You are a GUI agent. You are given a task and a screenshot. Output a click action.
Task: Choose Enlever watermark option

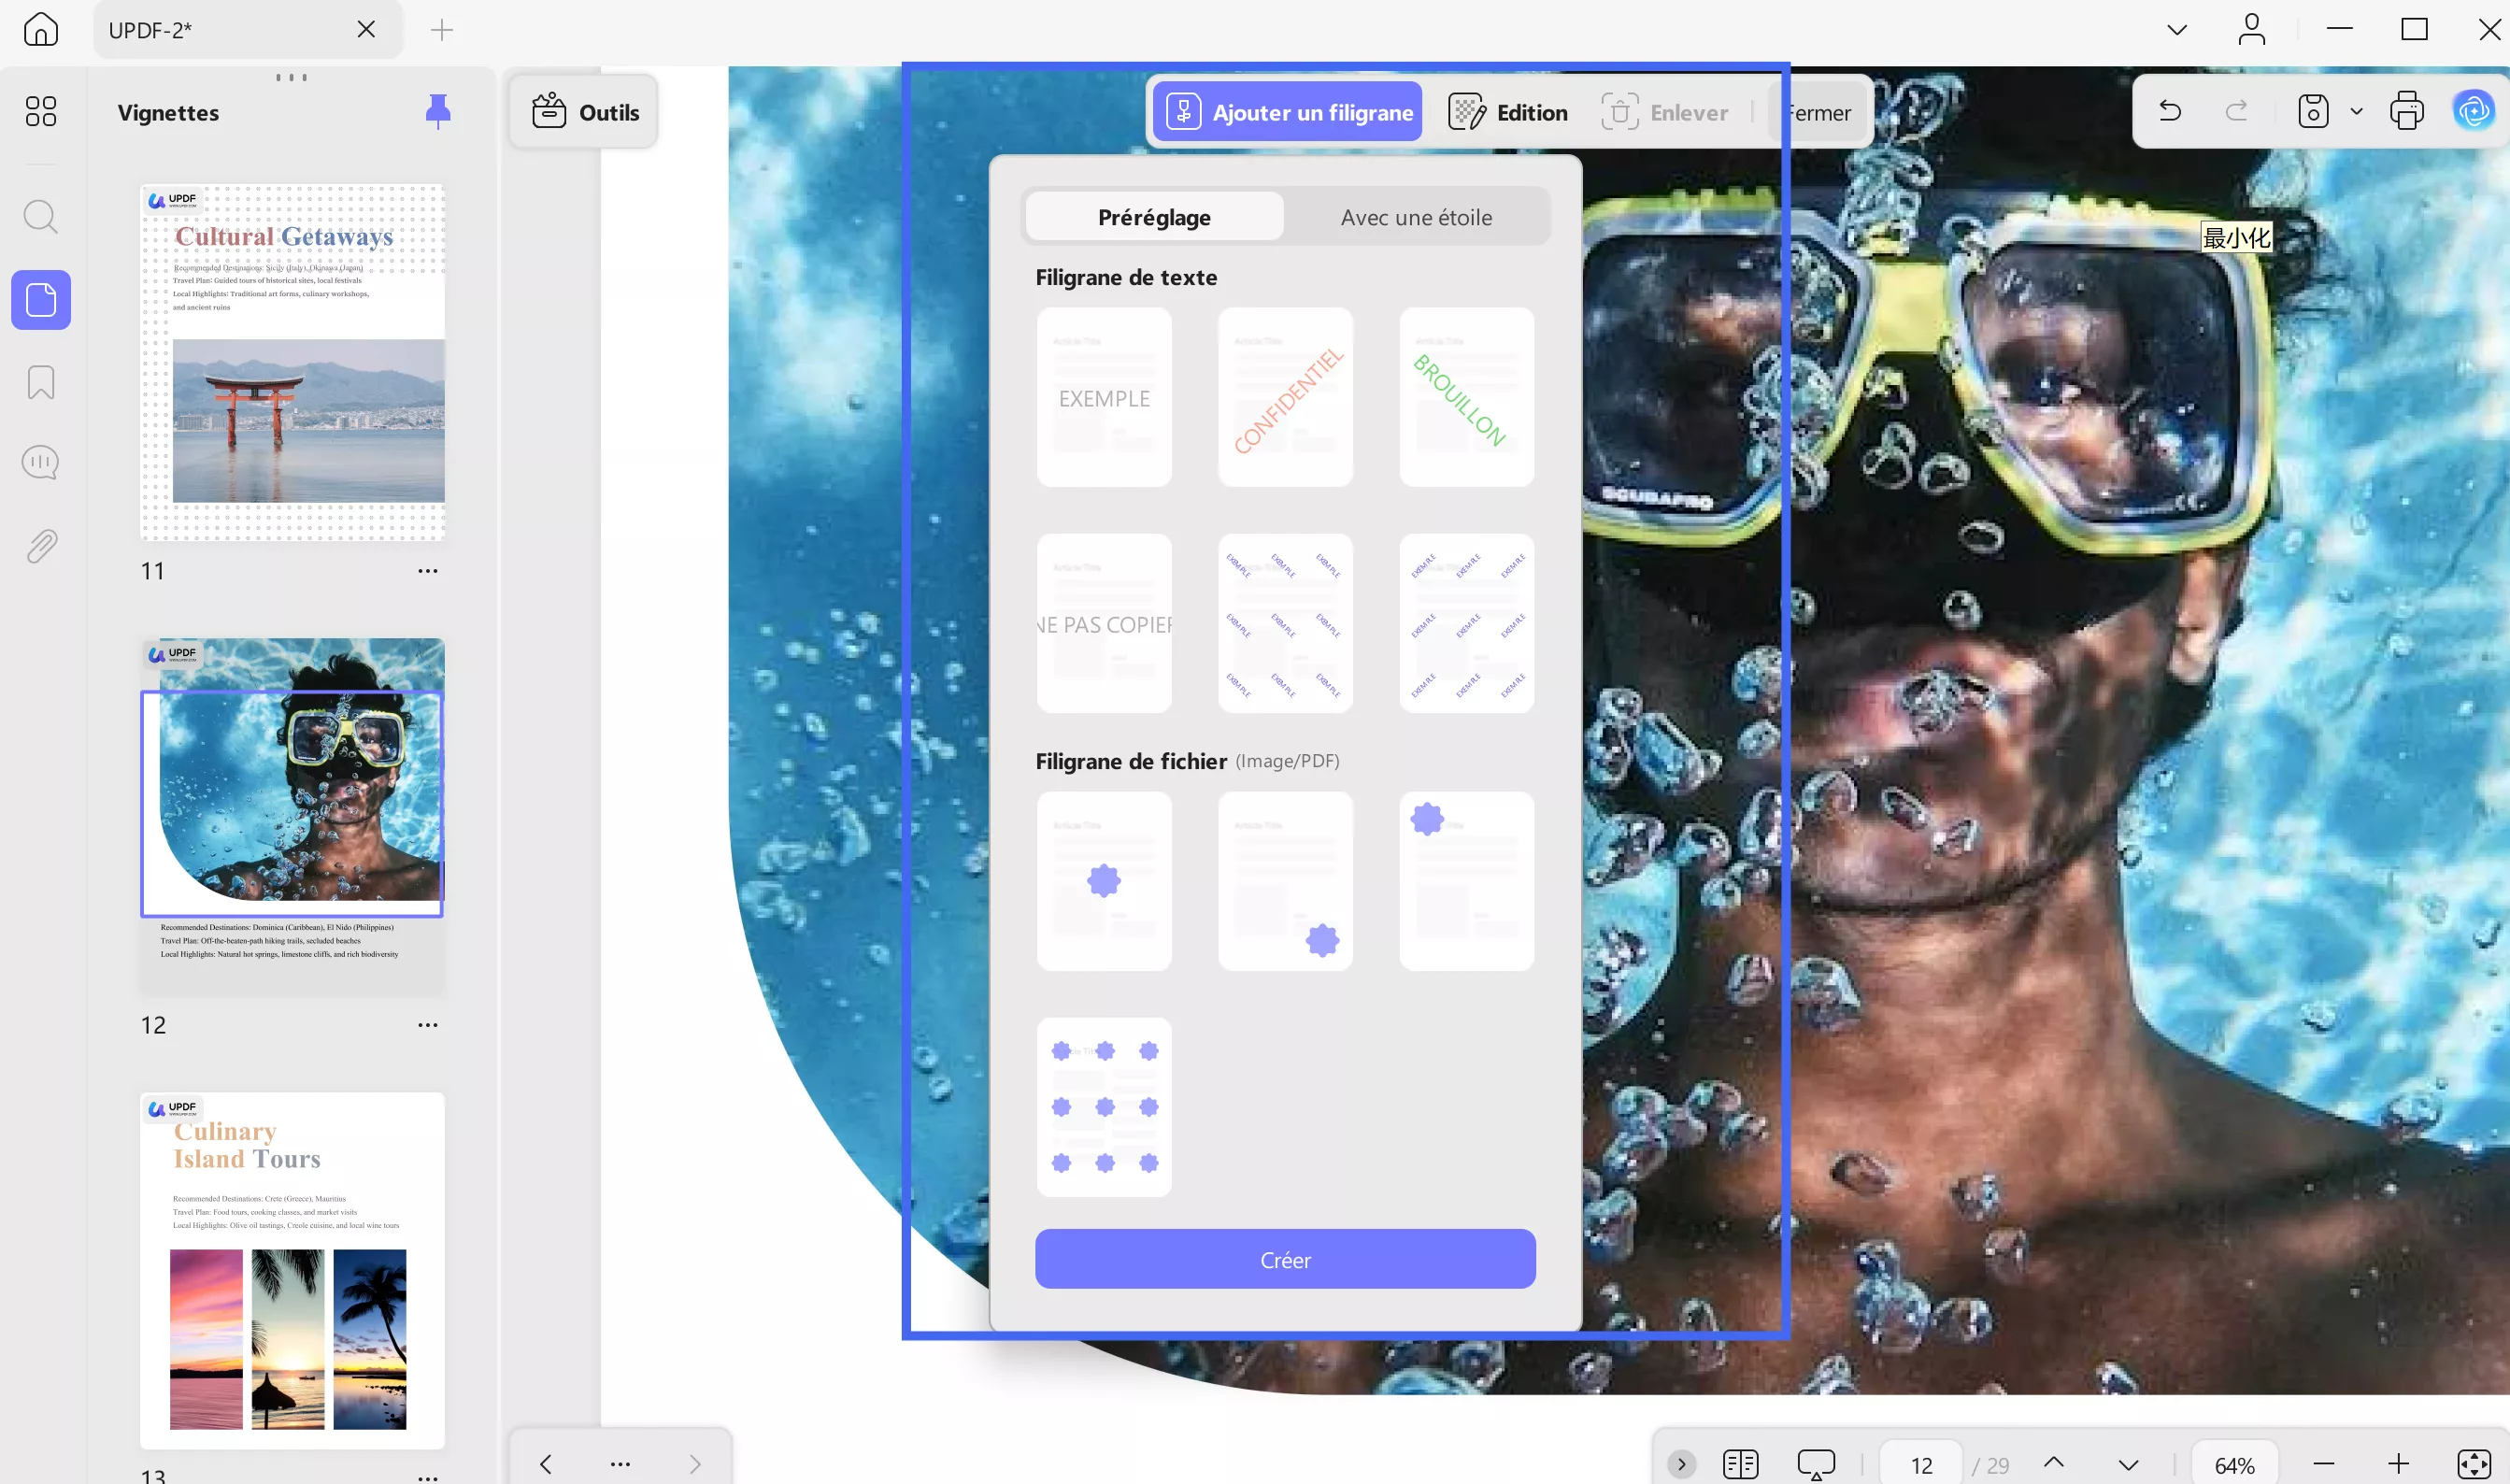coord(1664,112)
